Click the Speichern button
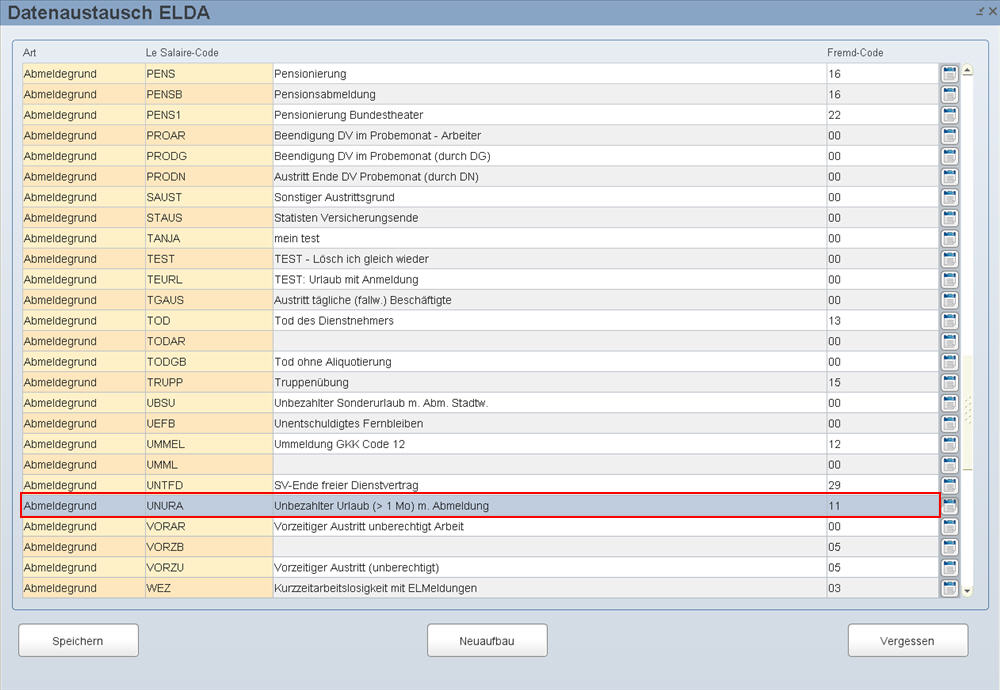1000x690 pixels. pos(78,640)
